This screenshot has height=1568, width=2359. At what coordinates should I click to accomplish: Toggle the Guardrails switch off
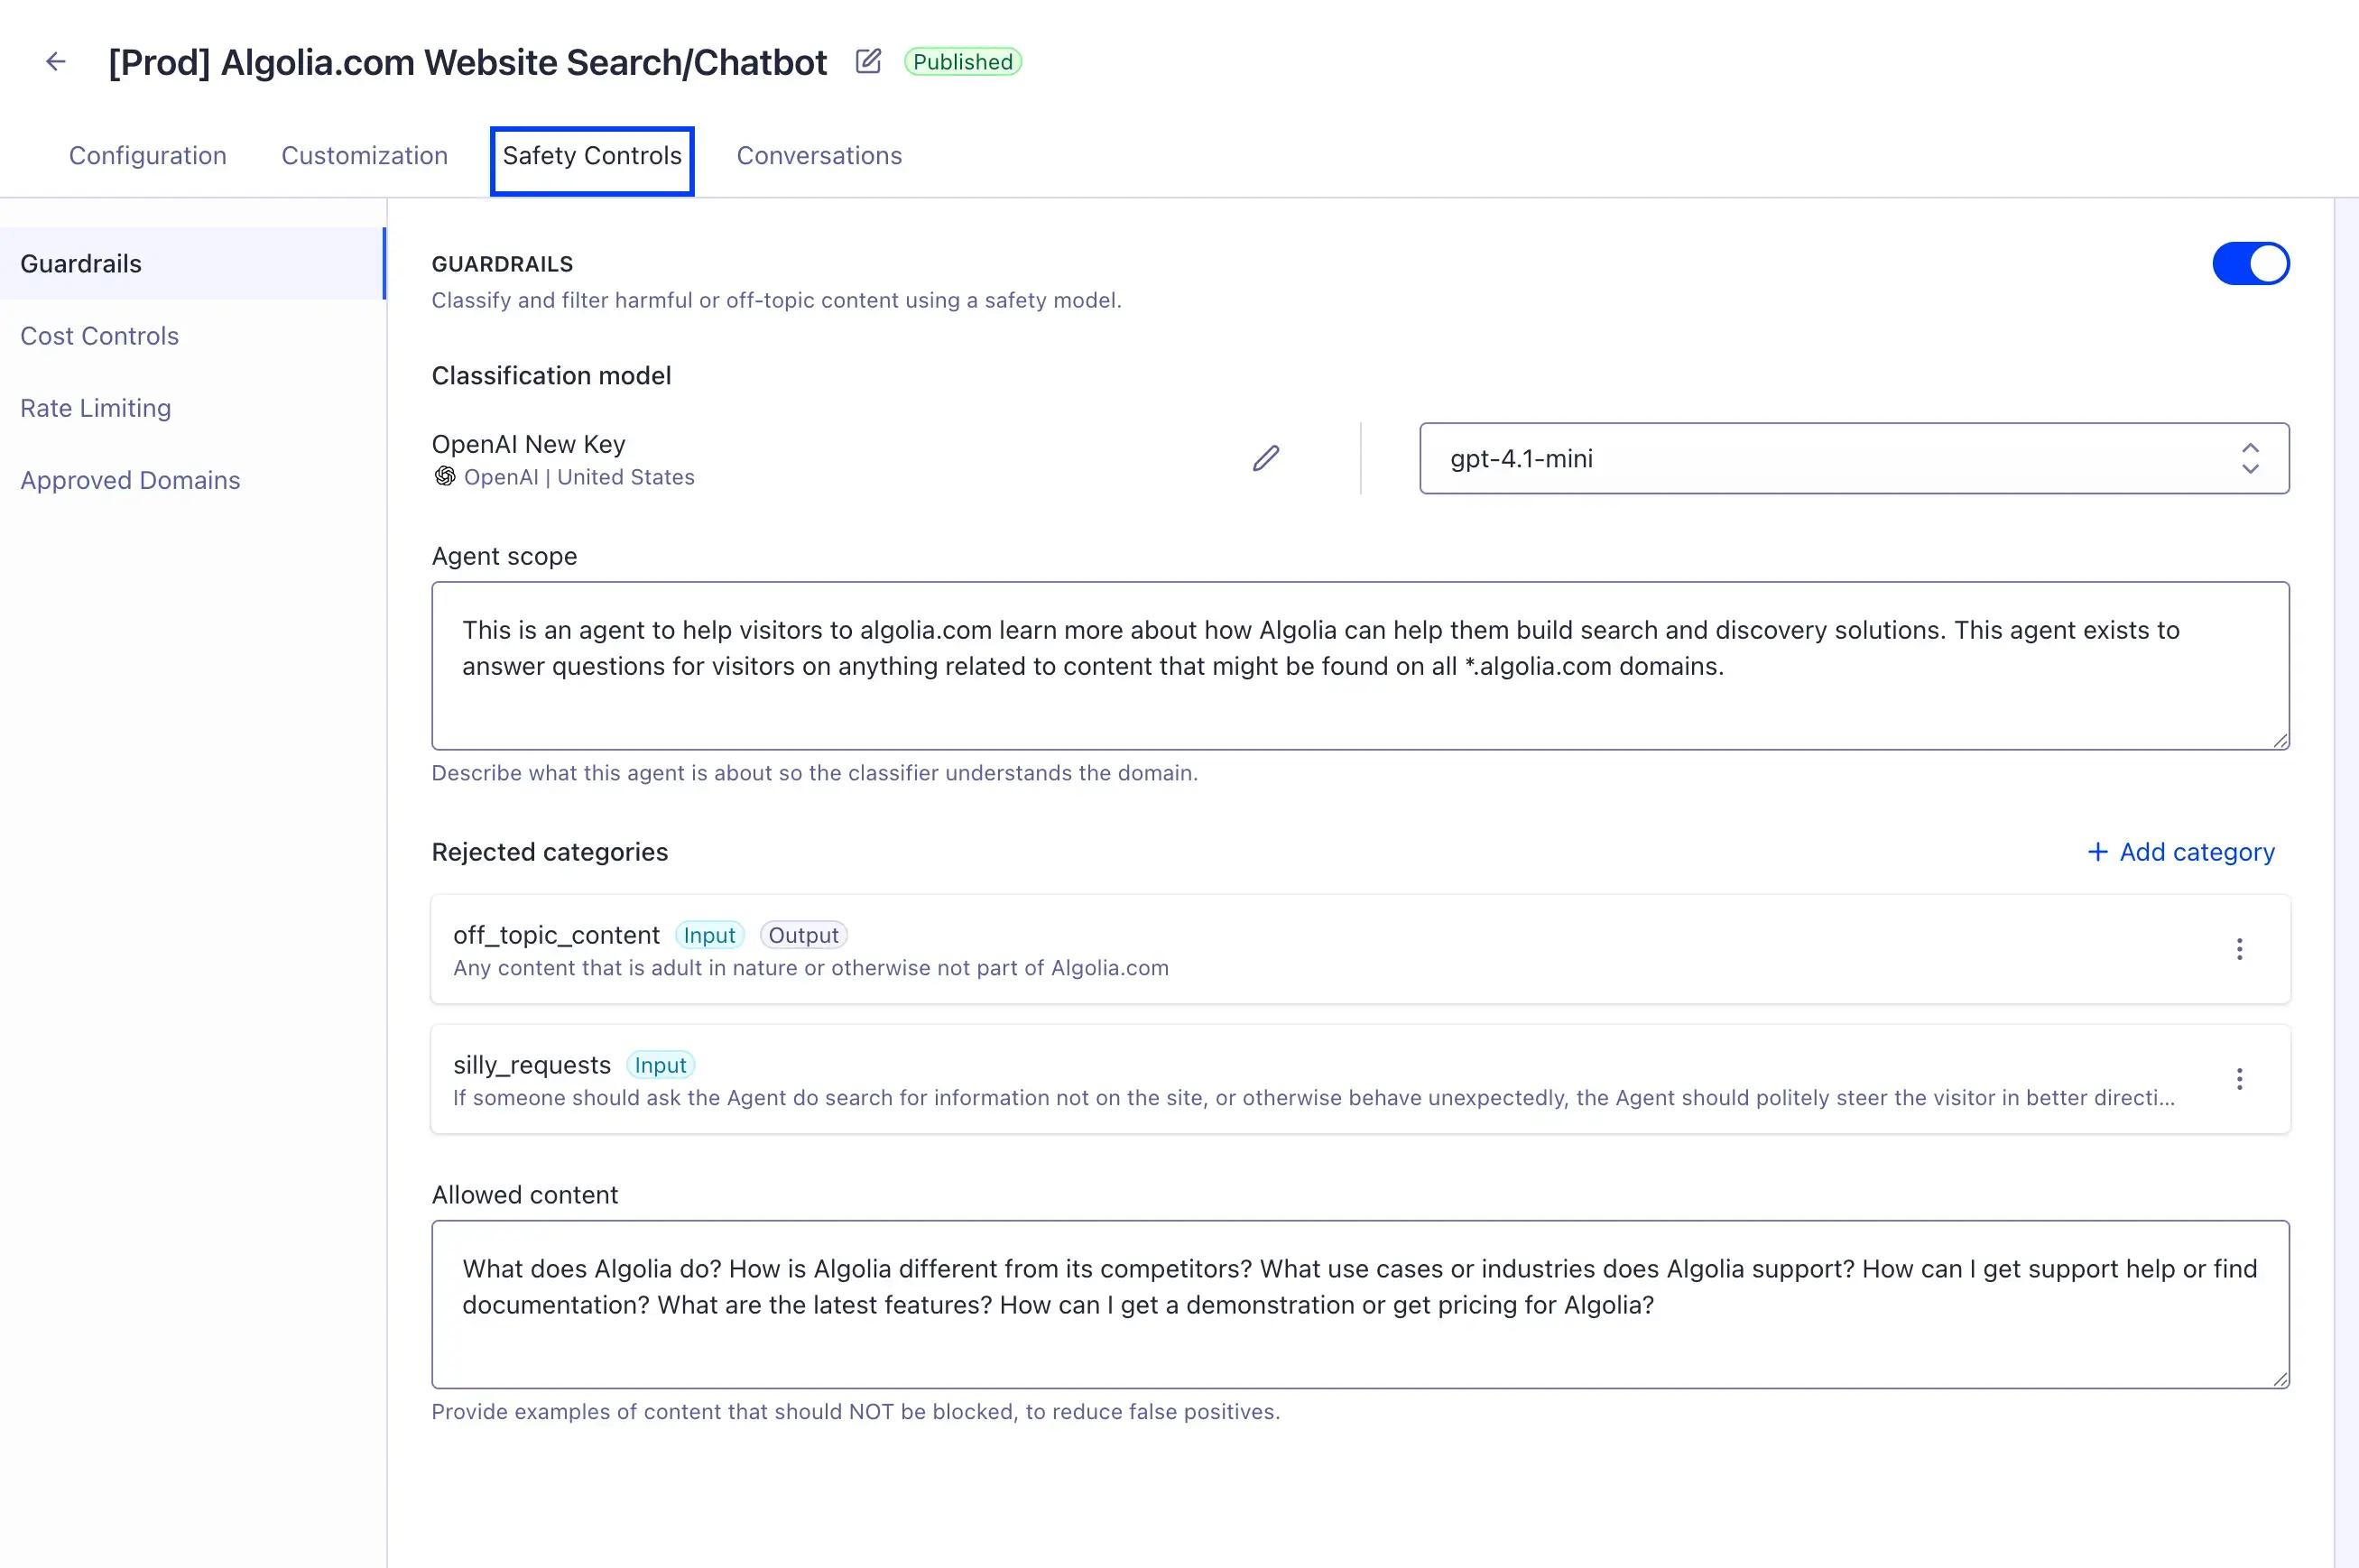tap(2250, 264)
